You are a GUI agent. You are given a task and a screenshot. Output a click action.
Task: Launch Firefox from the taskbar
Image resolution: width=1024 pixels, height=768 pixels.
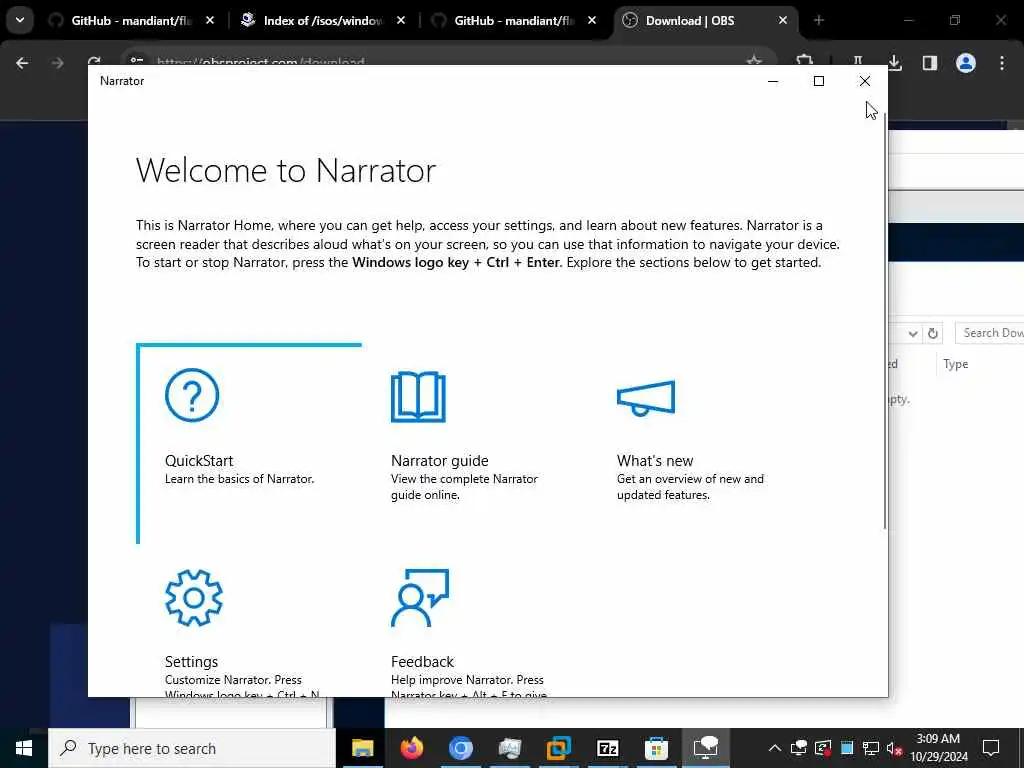pos(411,748)
